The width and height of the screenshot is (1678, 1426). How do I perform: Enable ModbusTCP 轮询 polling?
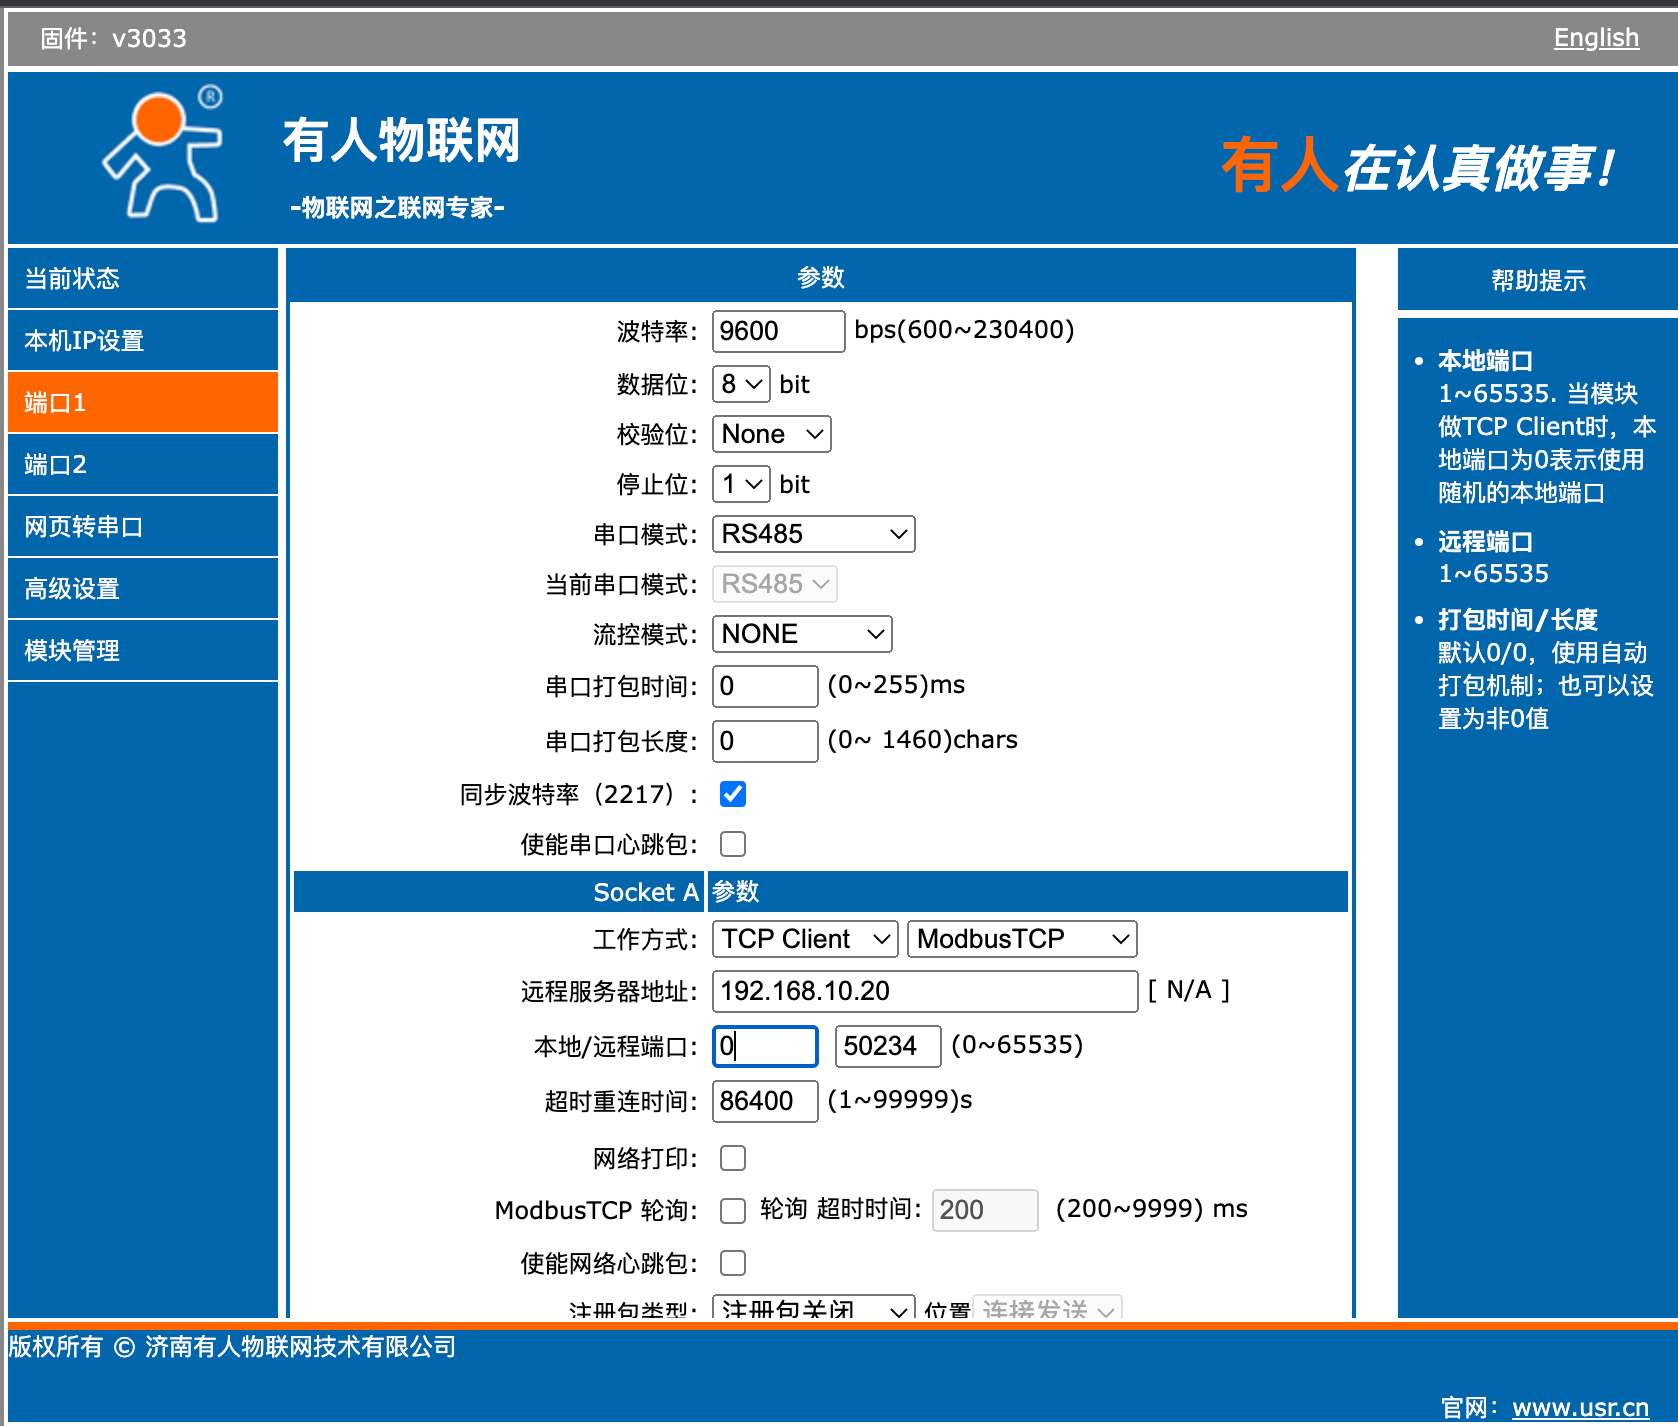pyautogui.click(x=733, y=1210)
